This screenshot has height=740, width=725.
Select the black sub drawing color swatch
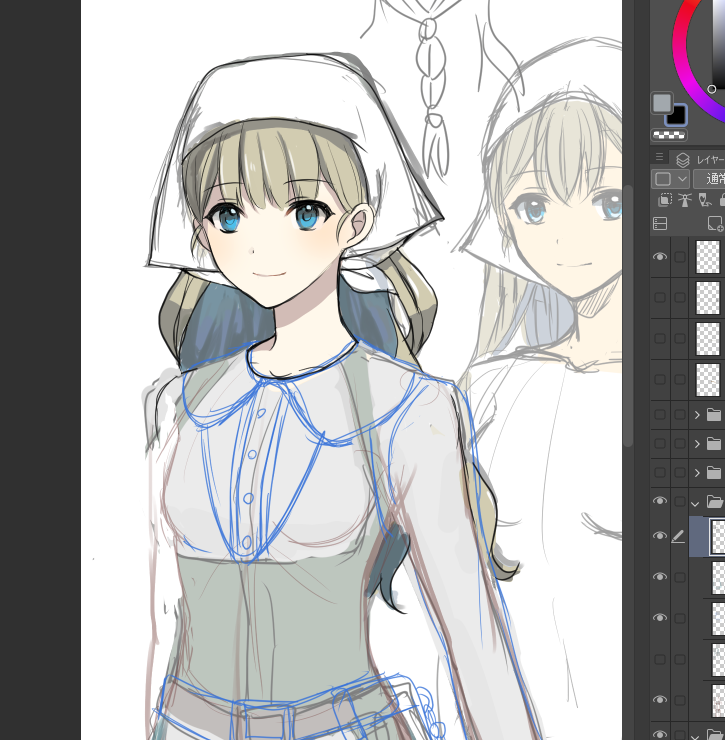[x=678, y=116]
